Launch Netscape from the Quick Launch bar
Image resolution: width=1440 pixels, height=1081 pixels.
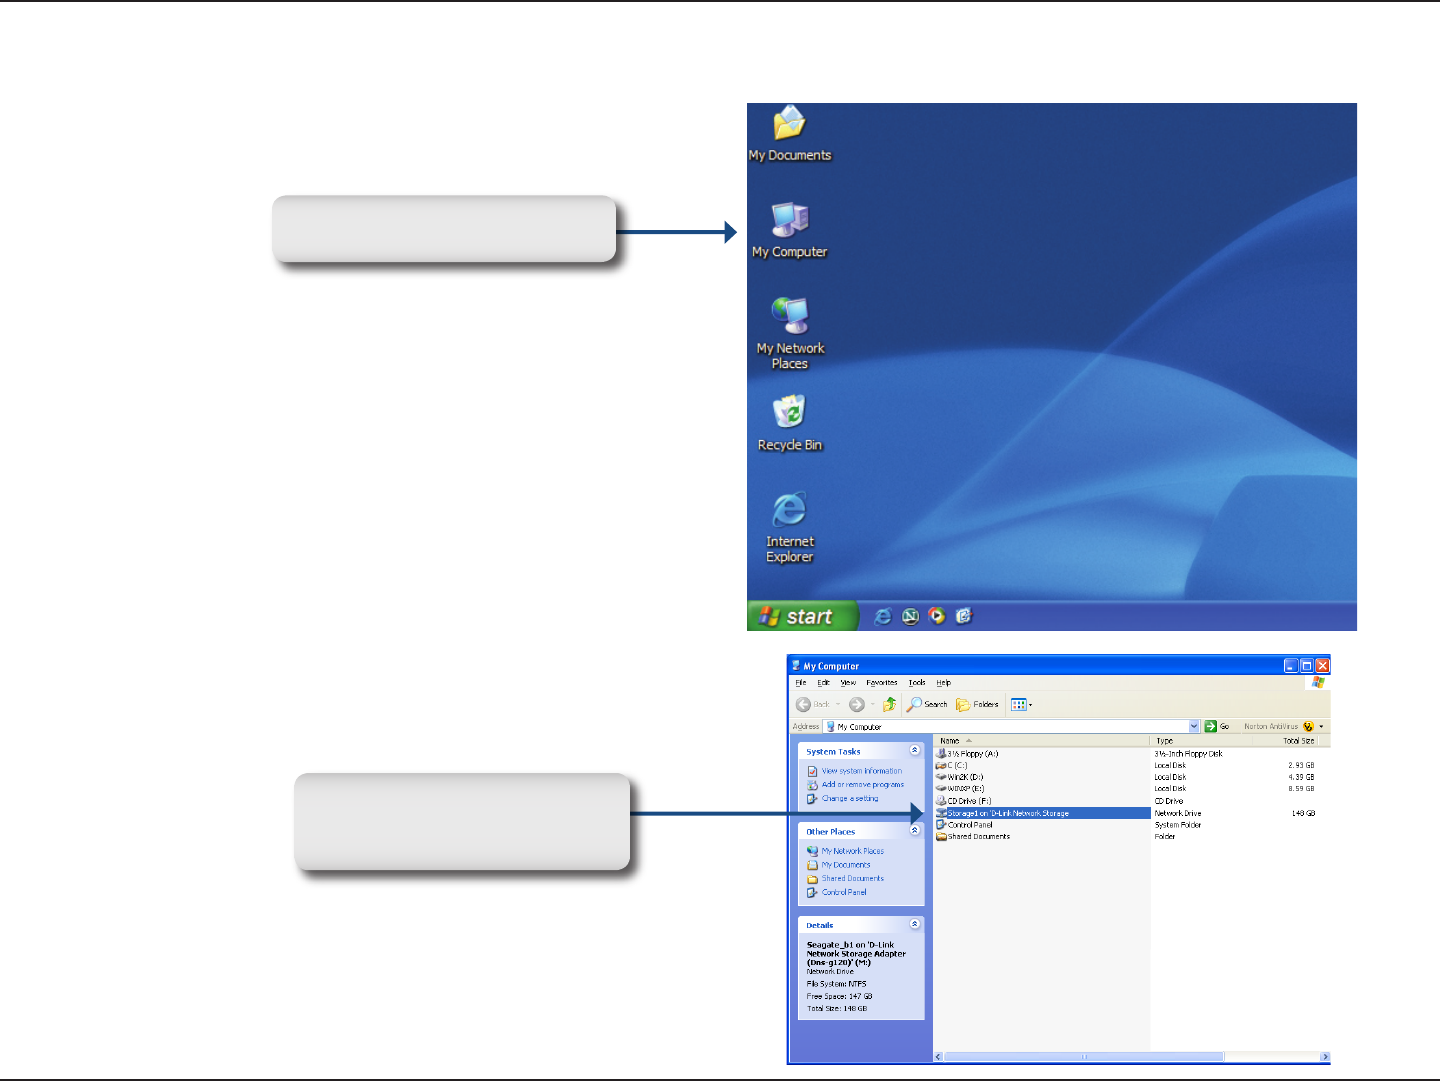coord(910,616)
